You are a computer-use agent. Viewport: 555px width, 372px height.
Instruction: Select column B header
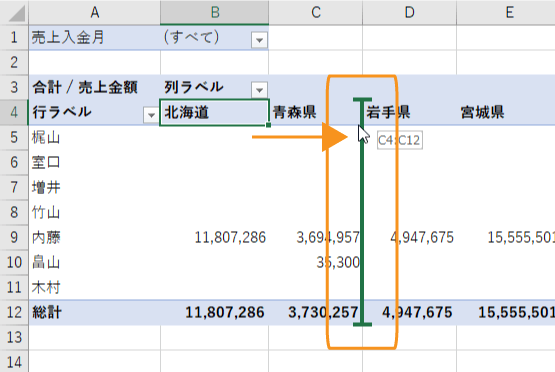(214, 12)
